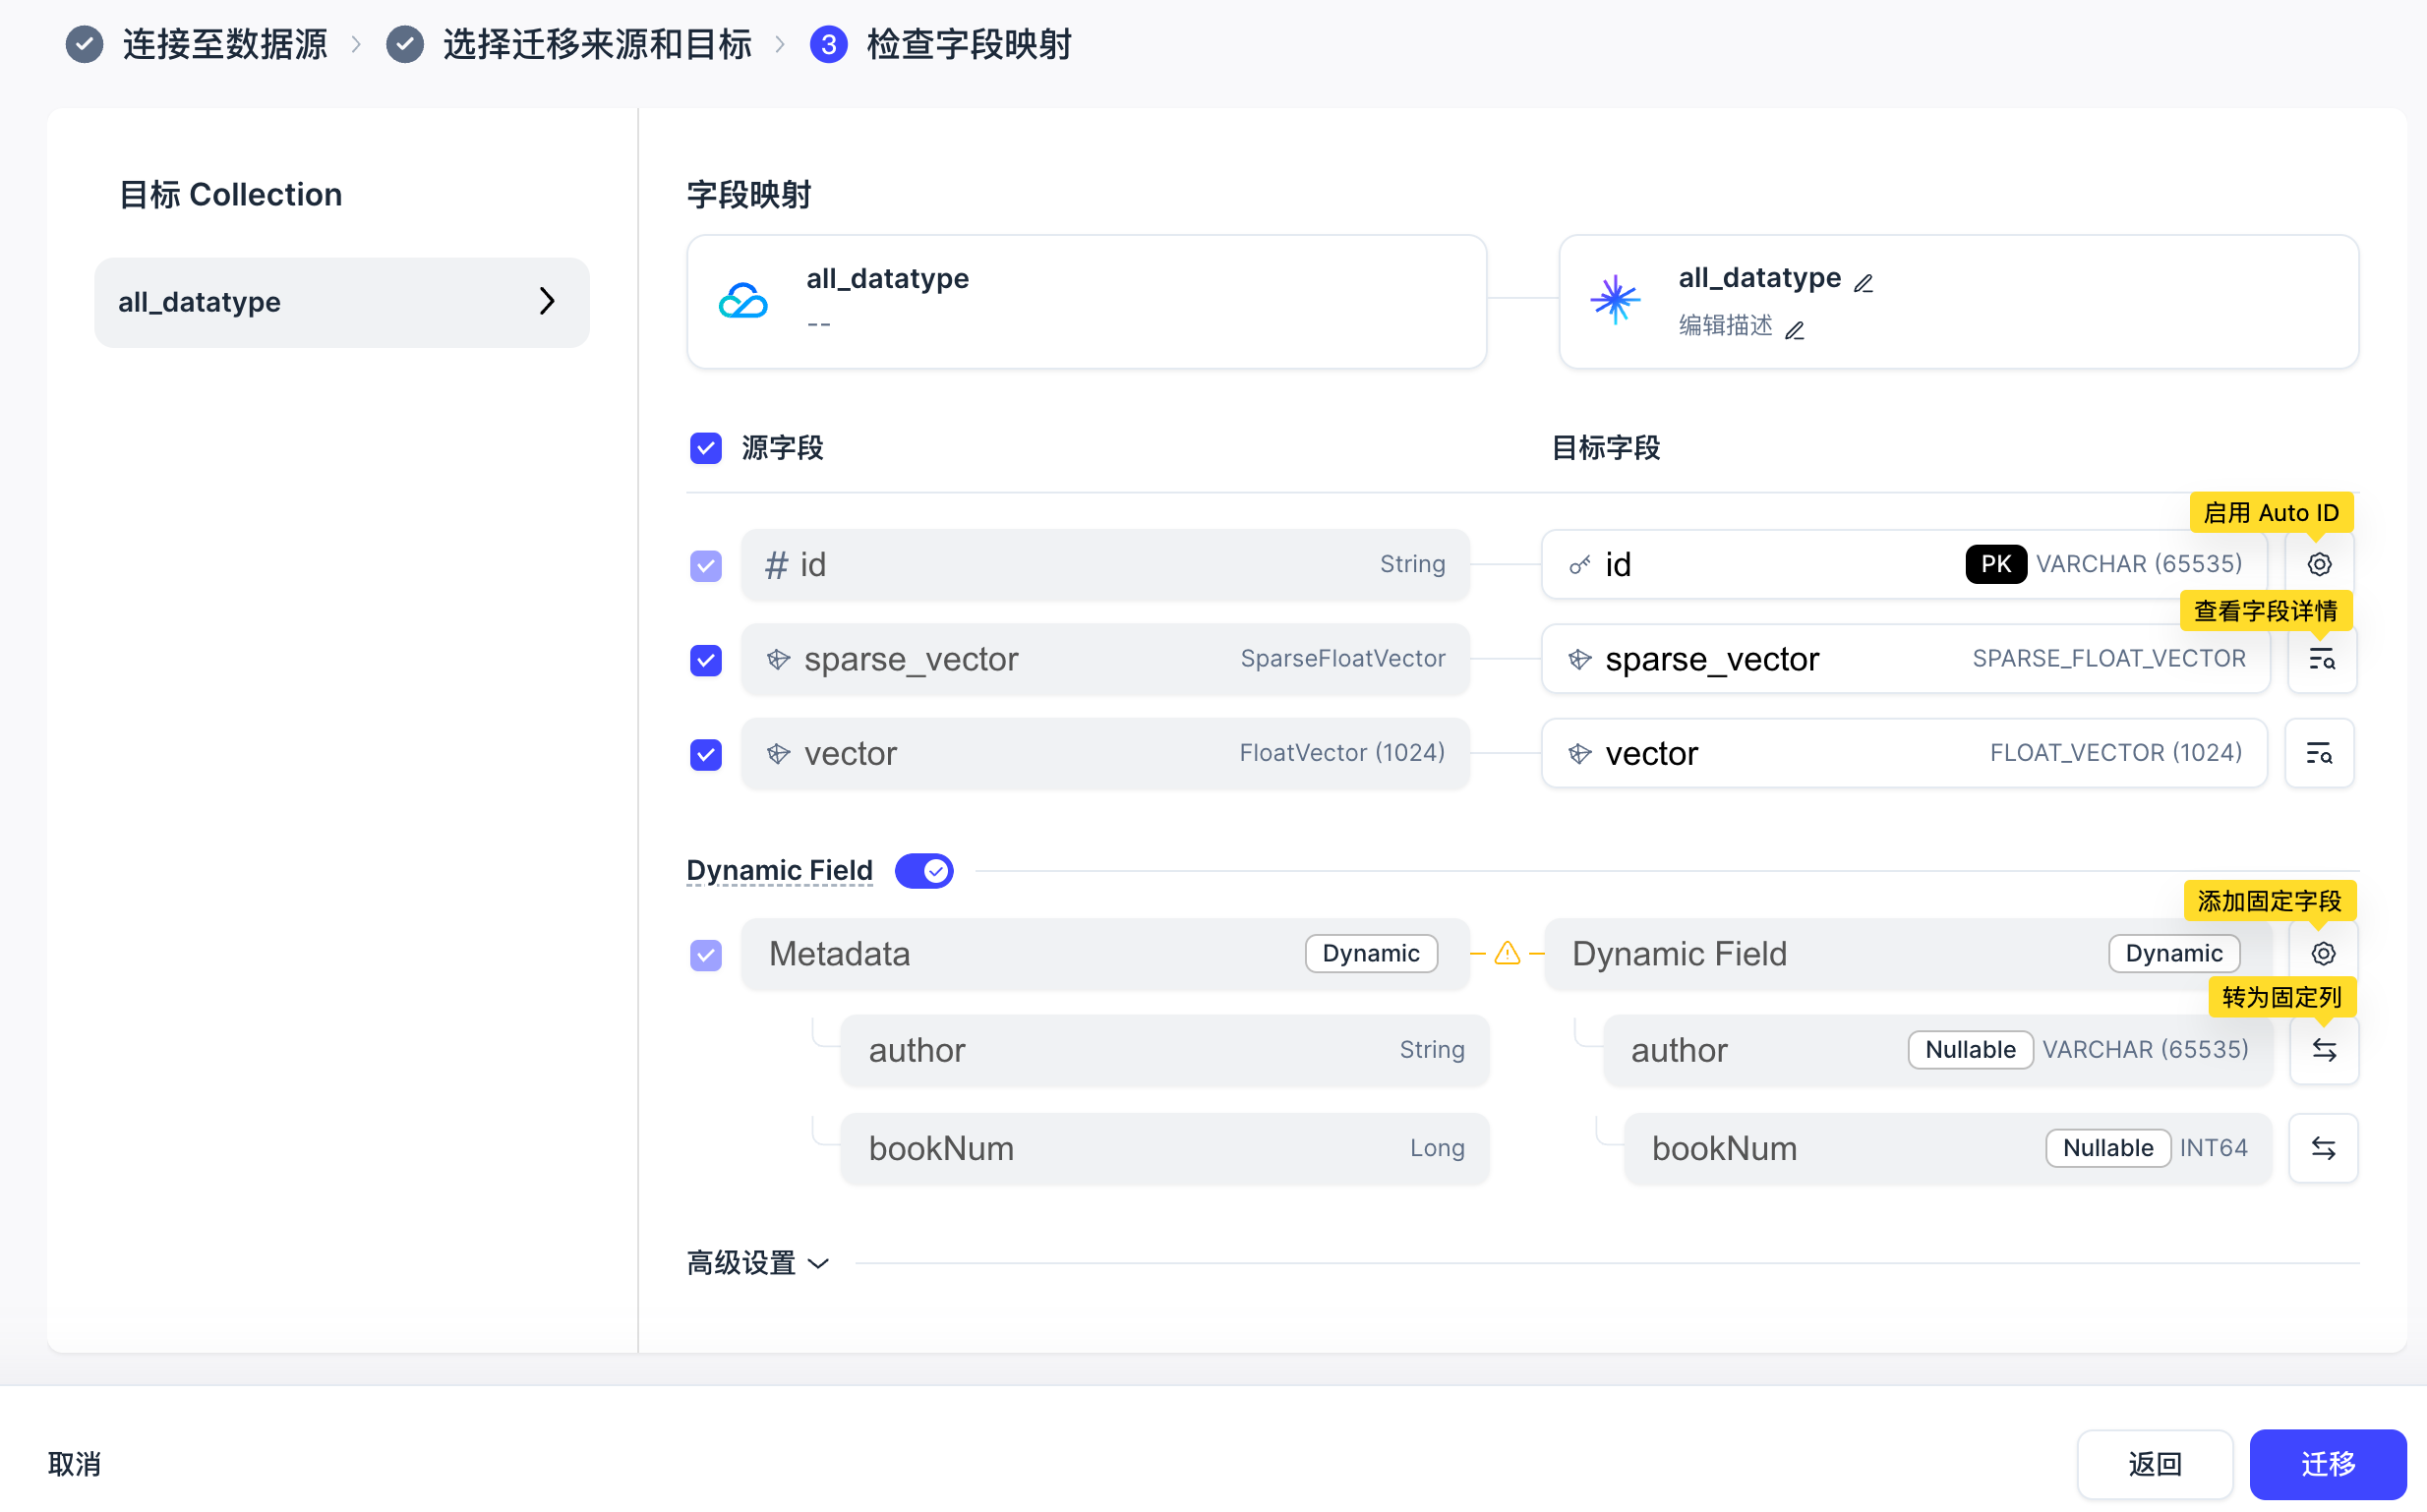Screen dimensions: 2427x1512
Task: Click the key icon in target id field
Action: pos(1579,565)
